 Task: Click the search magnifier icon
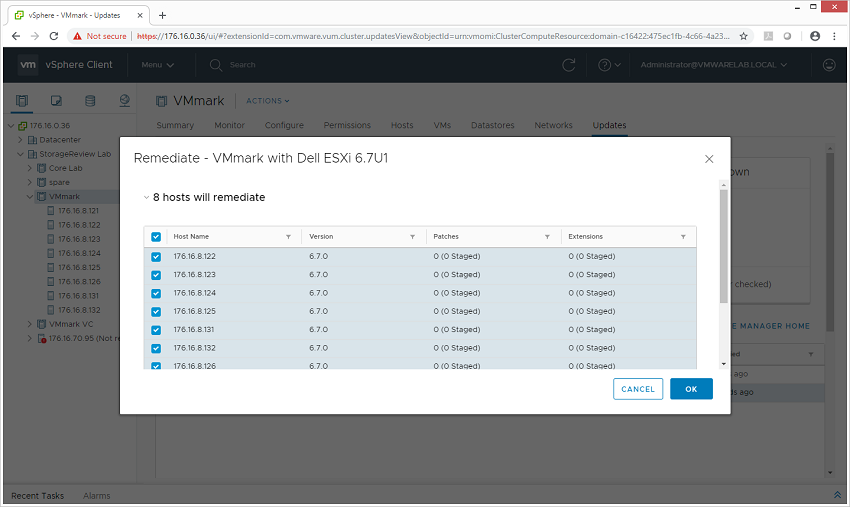pyautogui.click(x=216, y=65)
